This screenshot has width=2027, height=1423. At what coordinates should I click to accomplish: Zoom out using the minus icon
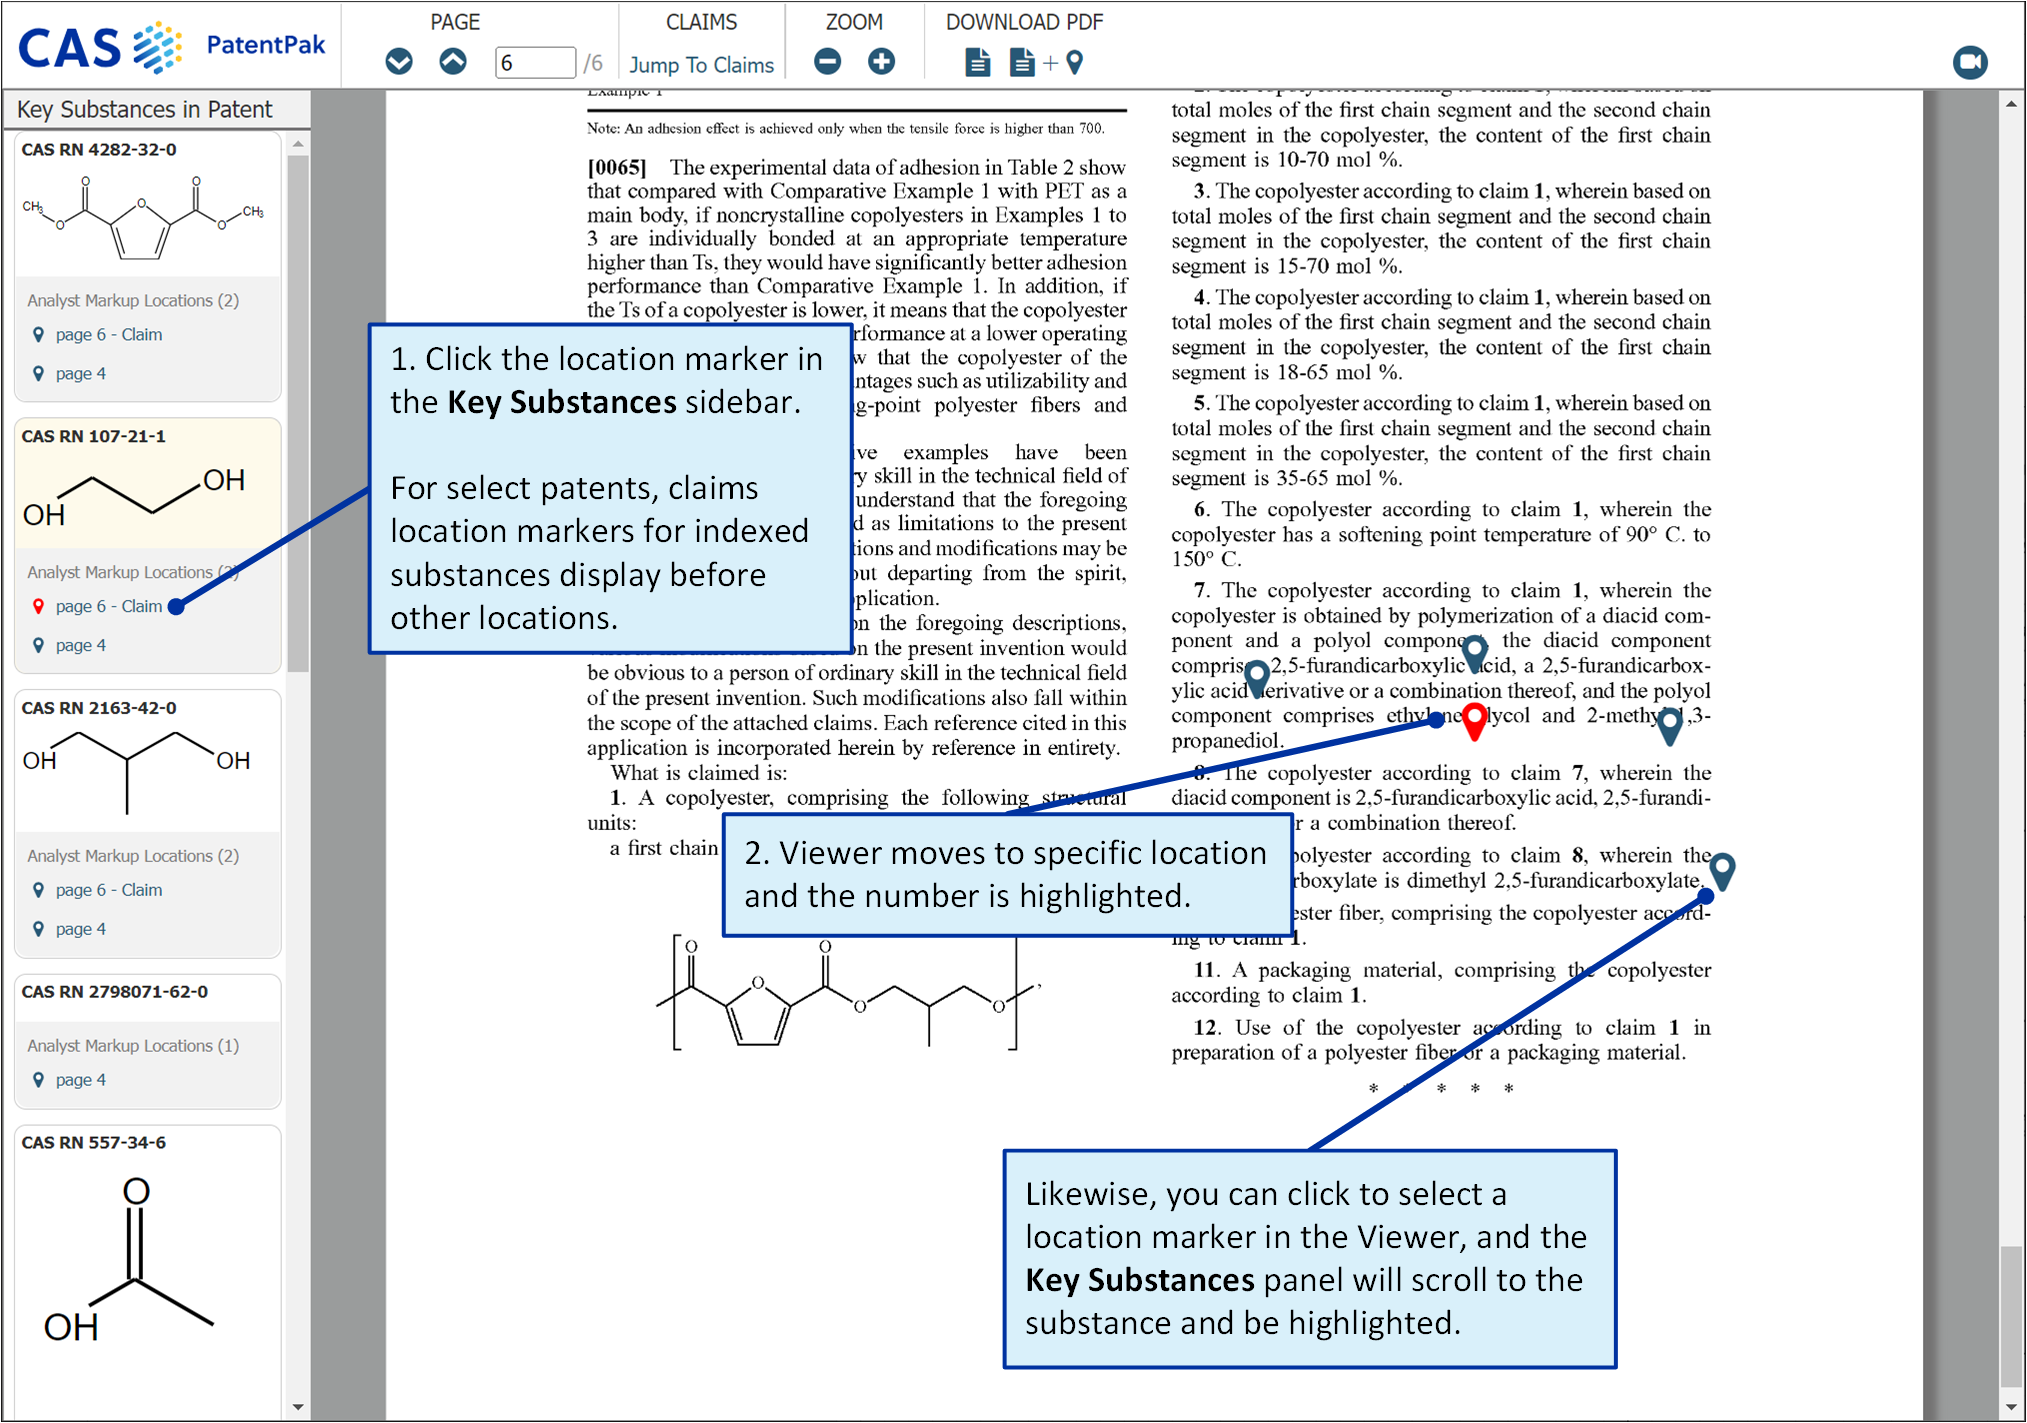point(828,62)
